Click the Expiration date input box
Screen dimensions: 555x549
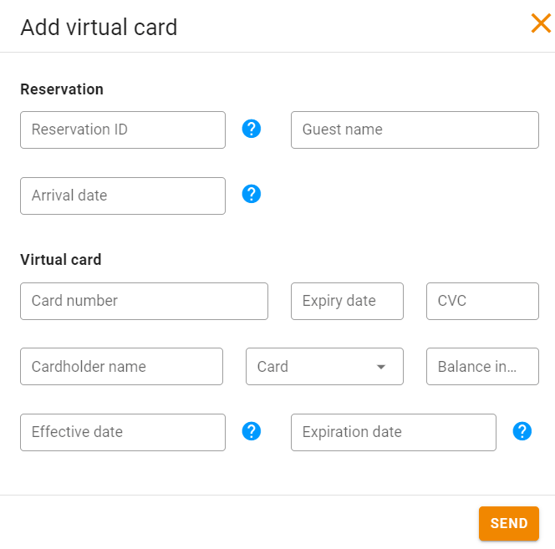click(394, 432)
